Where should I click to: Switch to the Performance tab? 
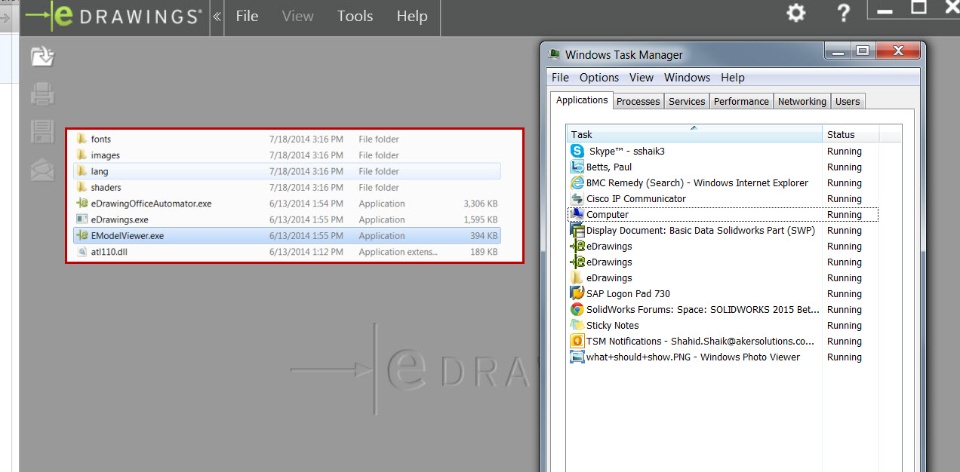pyautogui.click(x=741, y=102)
